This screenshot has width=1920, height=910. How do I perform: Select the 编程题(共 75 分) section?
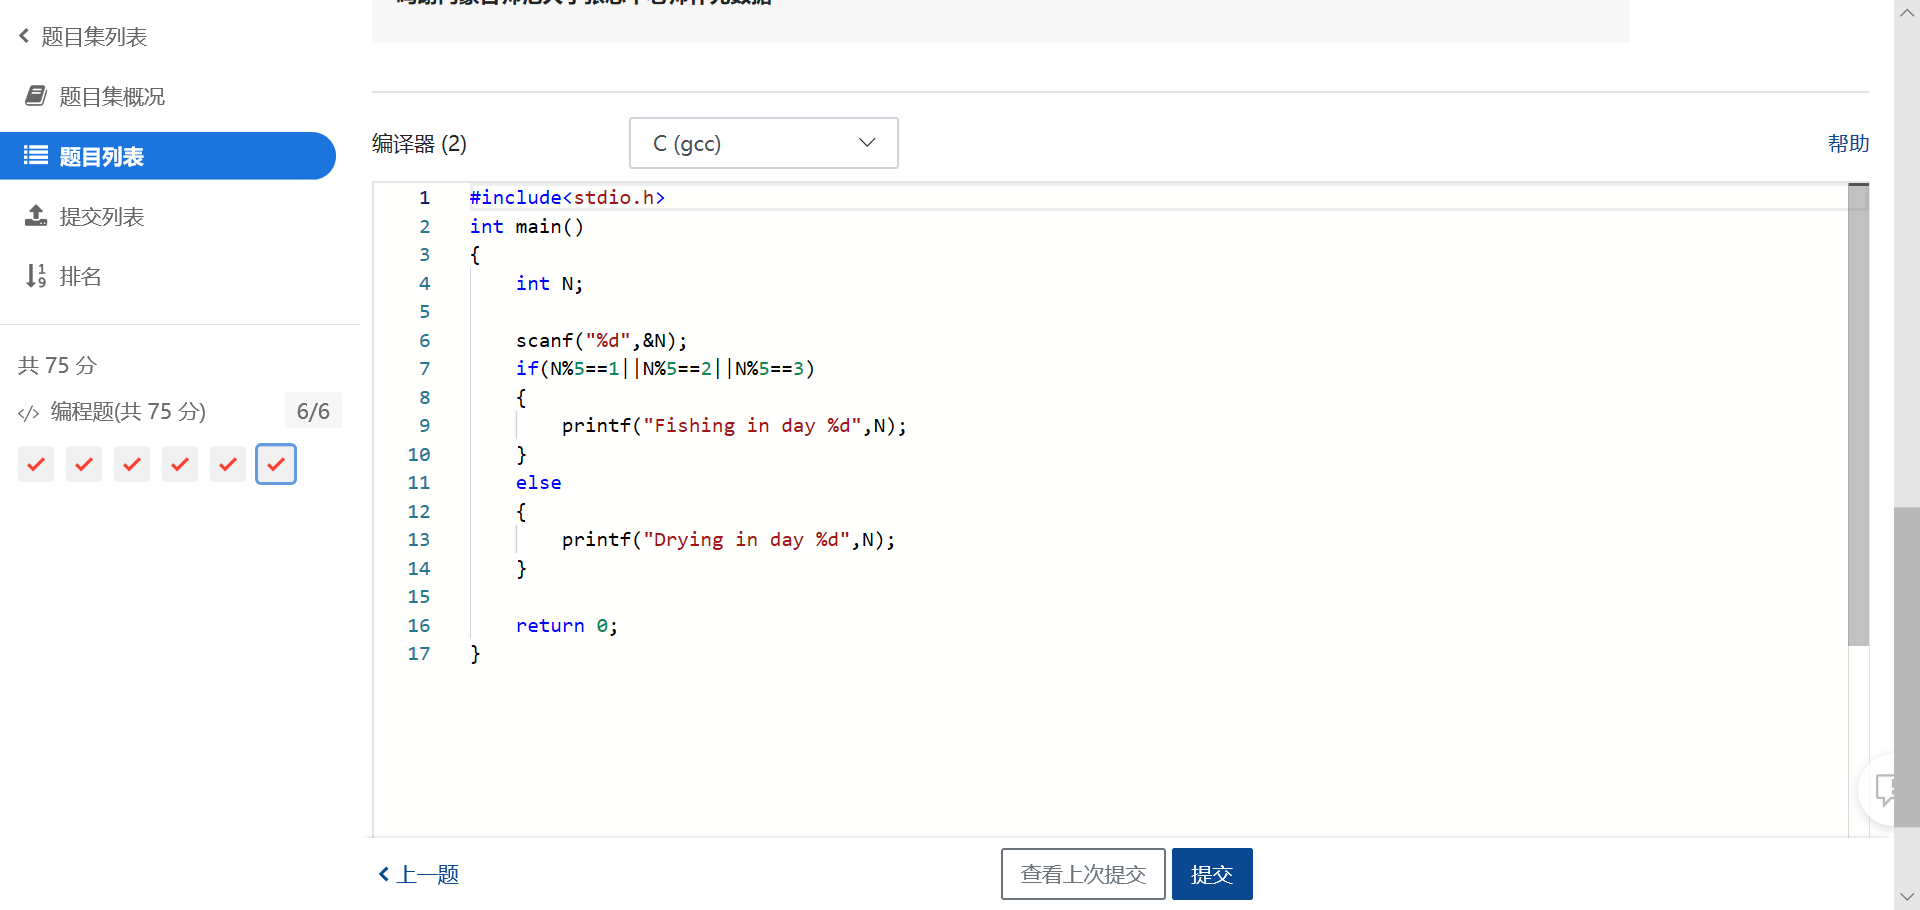128,412
